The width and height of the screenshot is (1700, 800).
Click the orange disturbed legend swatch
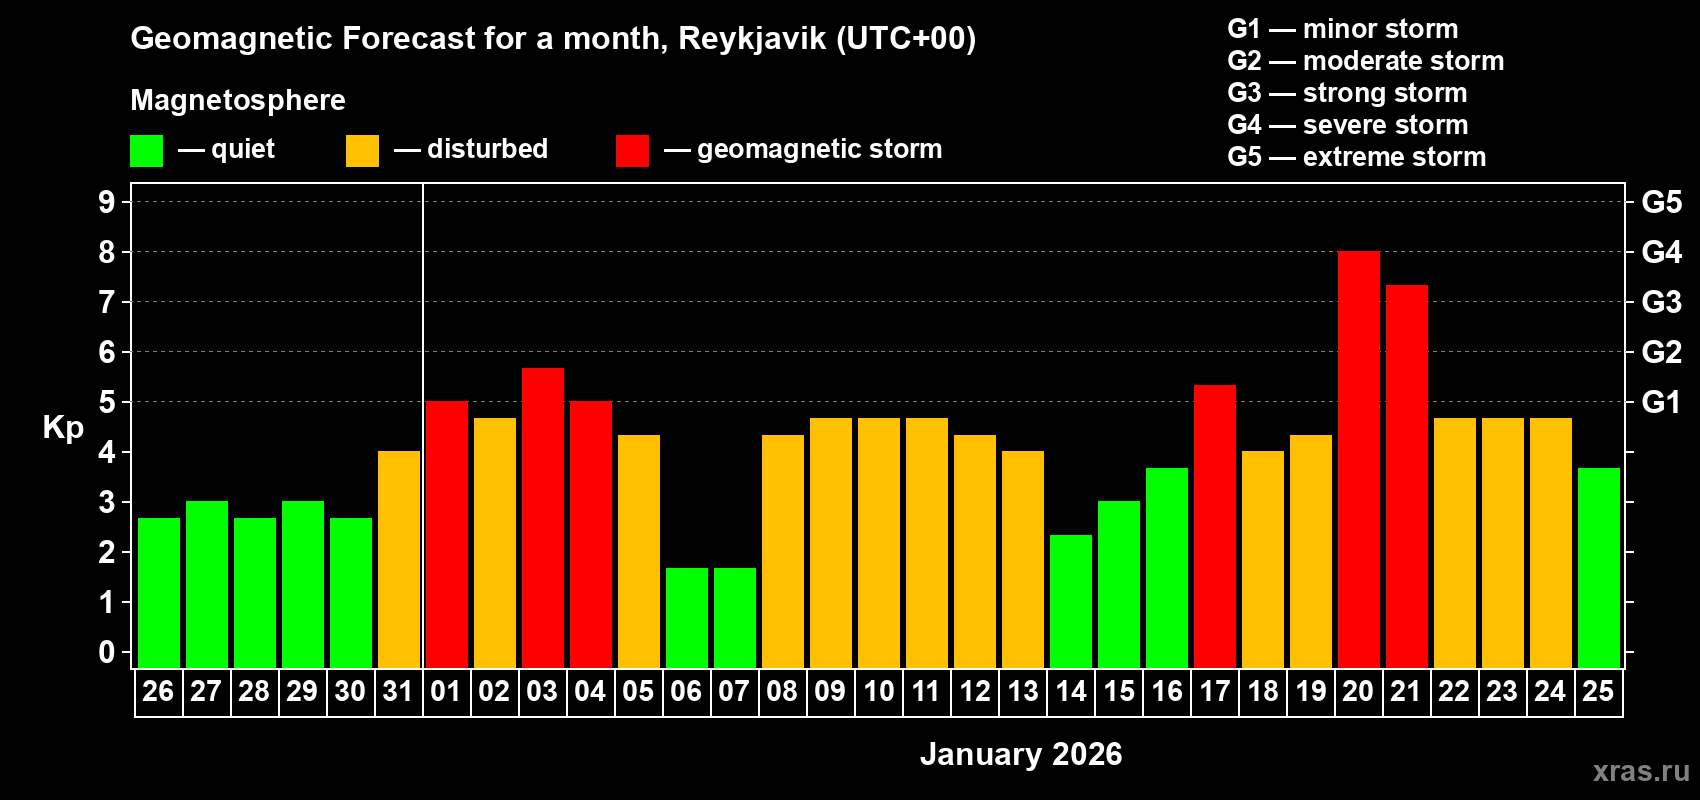click(x=362, y=151)
